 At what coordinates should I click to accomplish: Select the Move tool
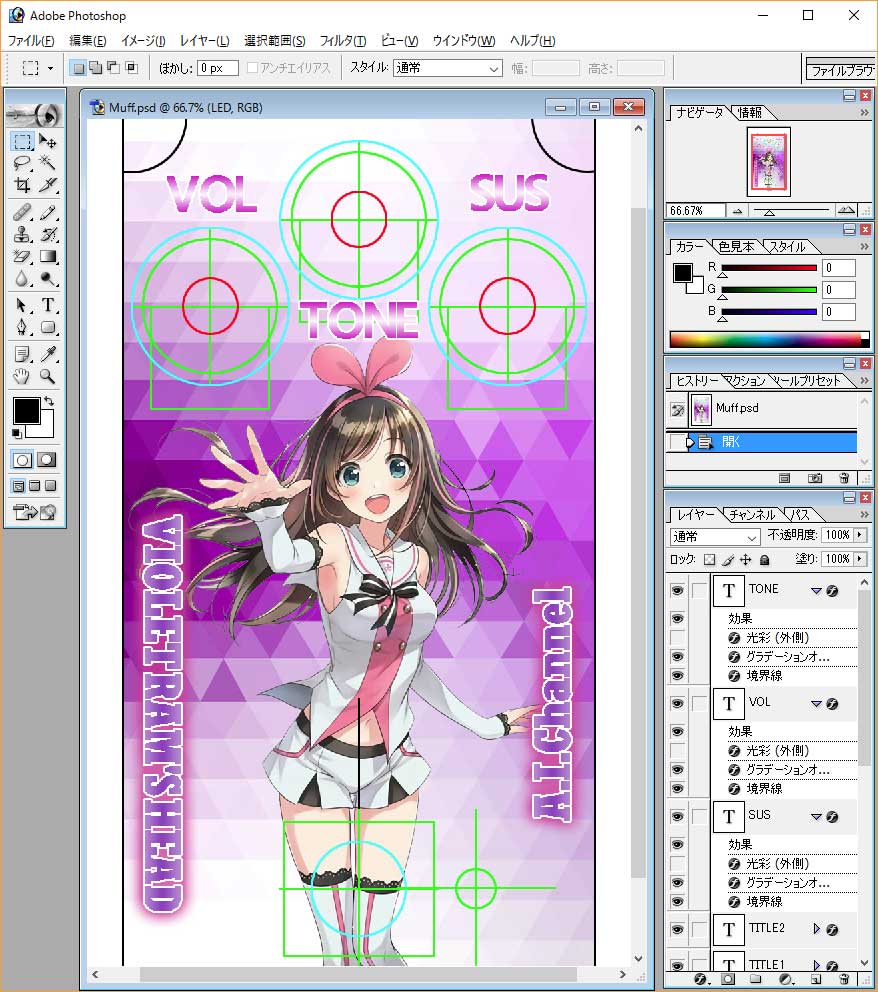click(47, 140)
